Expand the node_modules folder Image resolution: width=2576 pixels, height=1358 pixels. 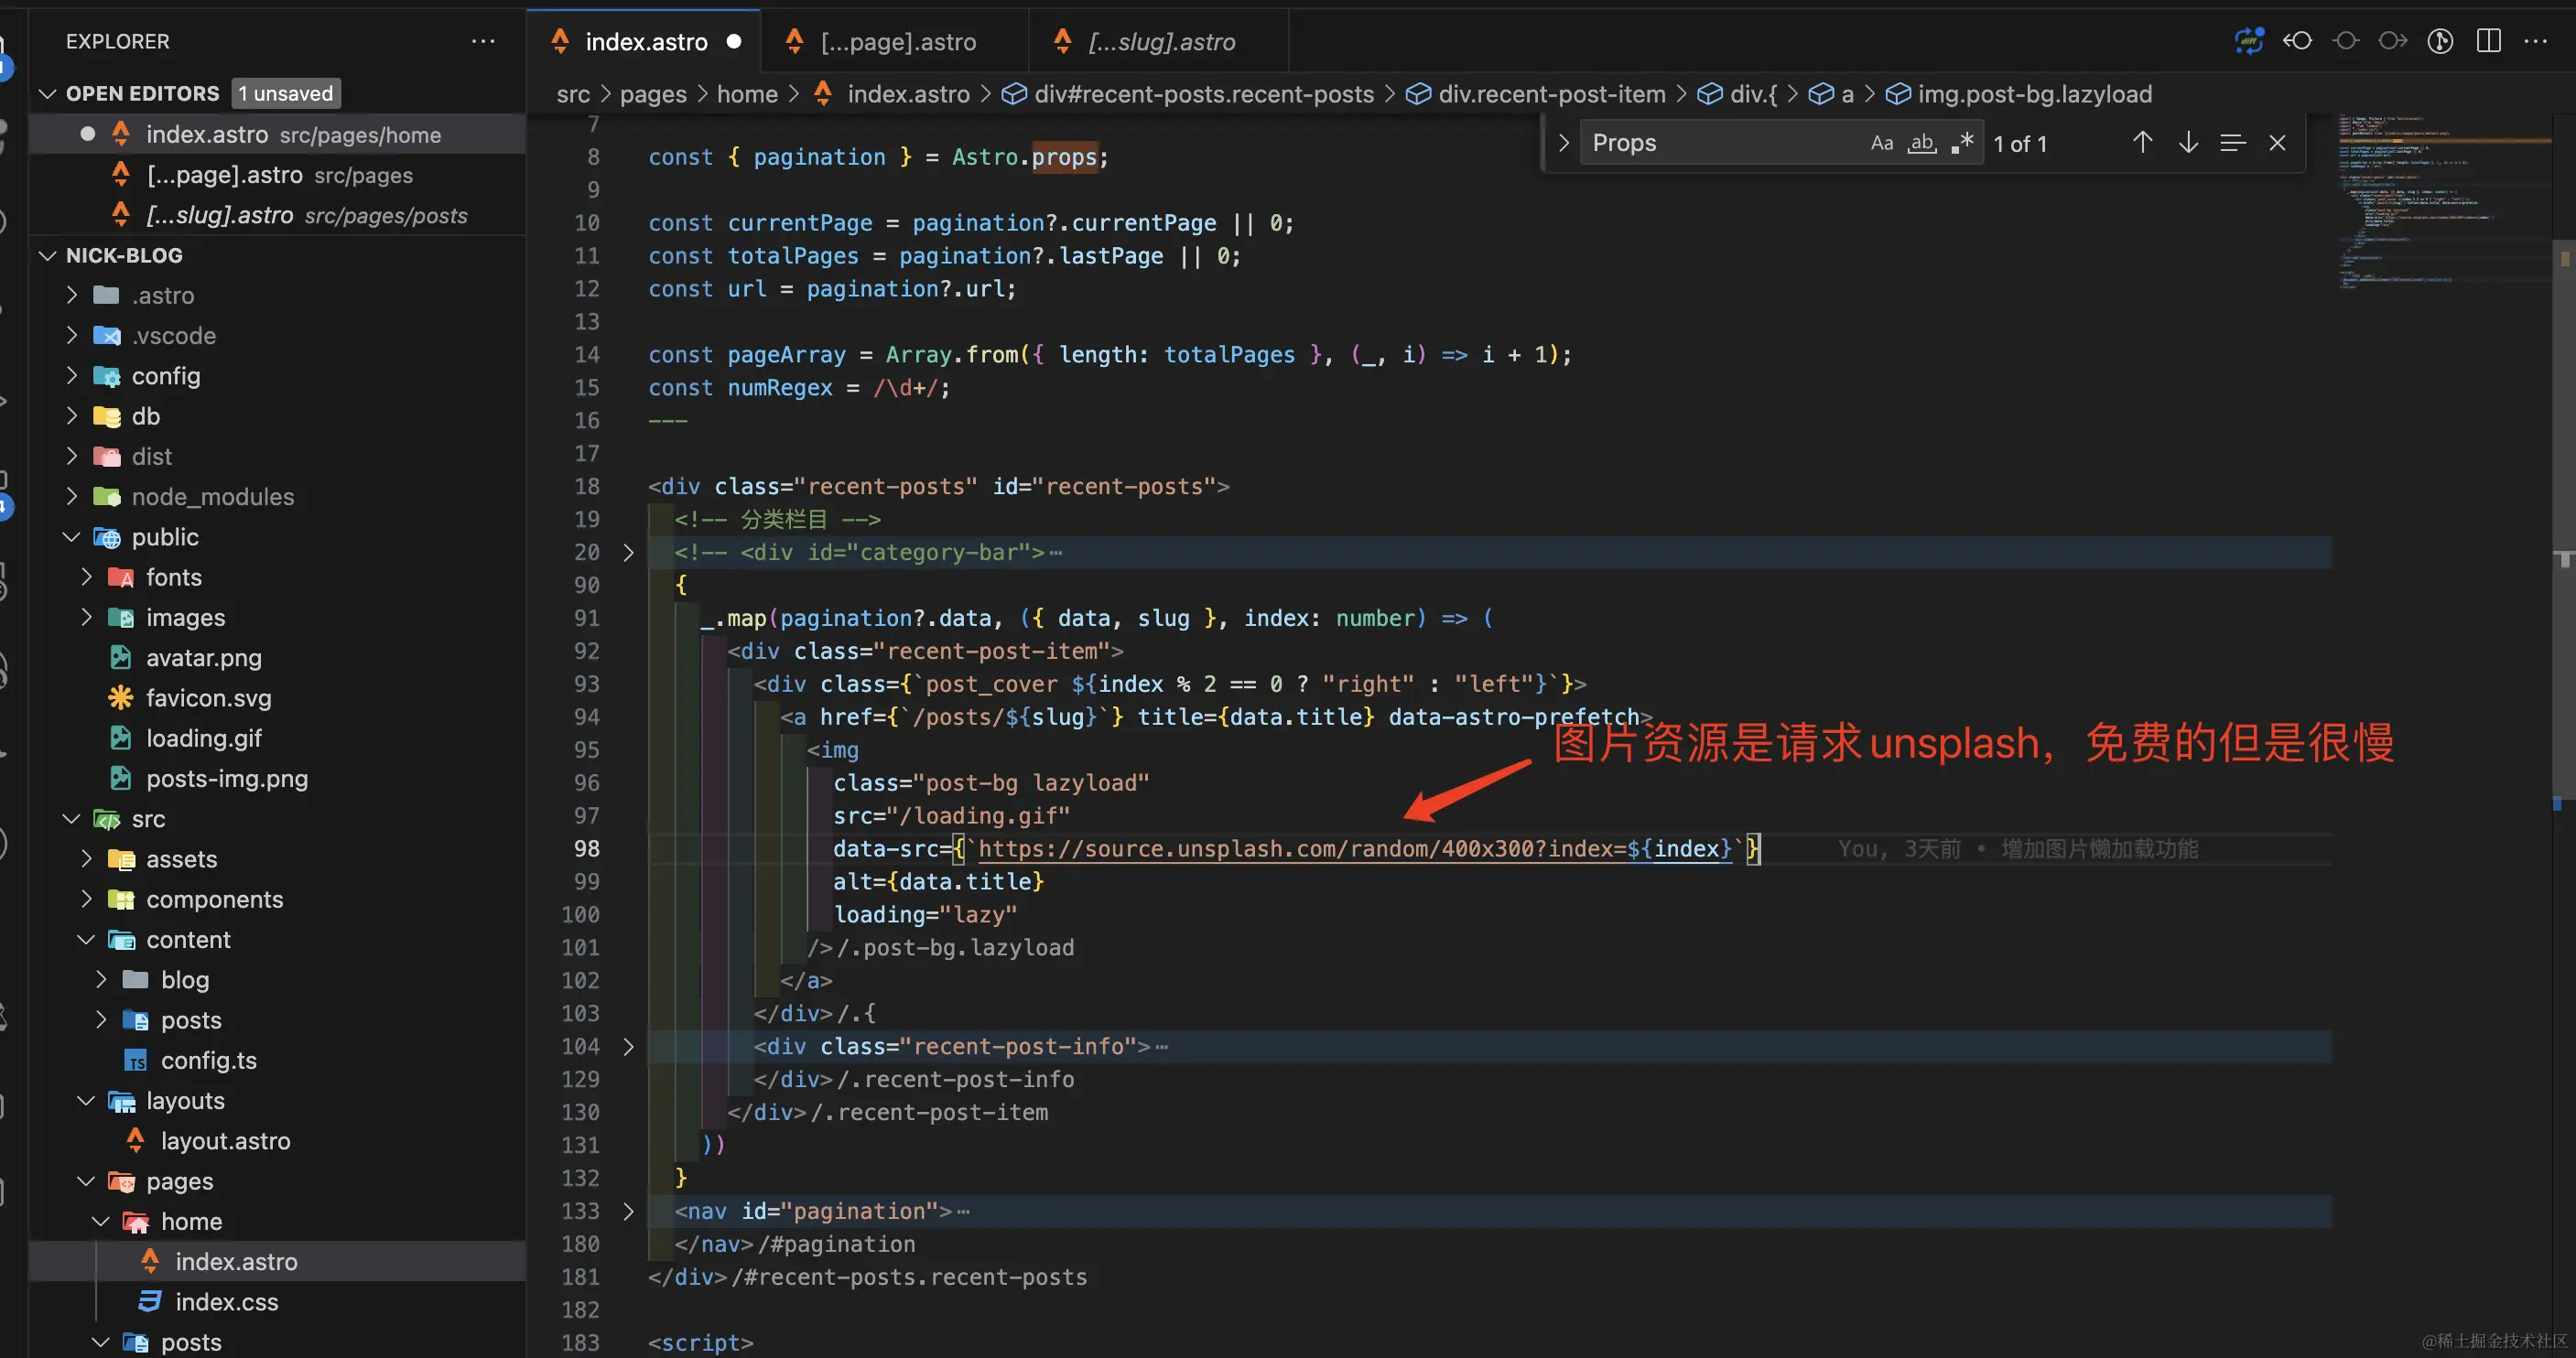[212, 497]
